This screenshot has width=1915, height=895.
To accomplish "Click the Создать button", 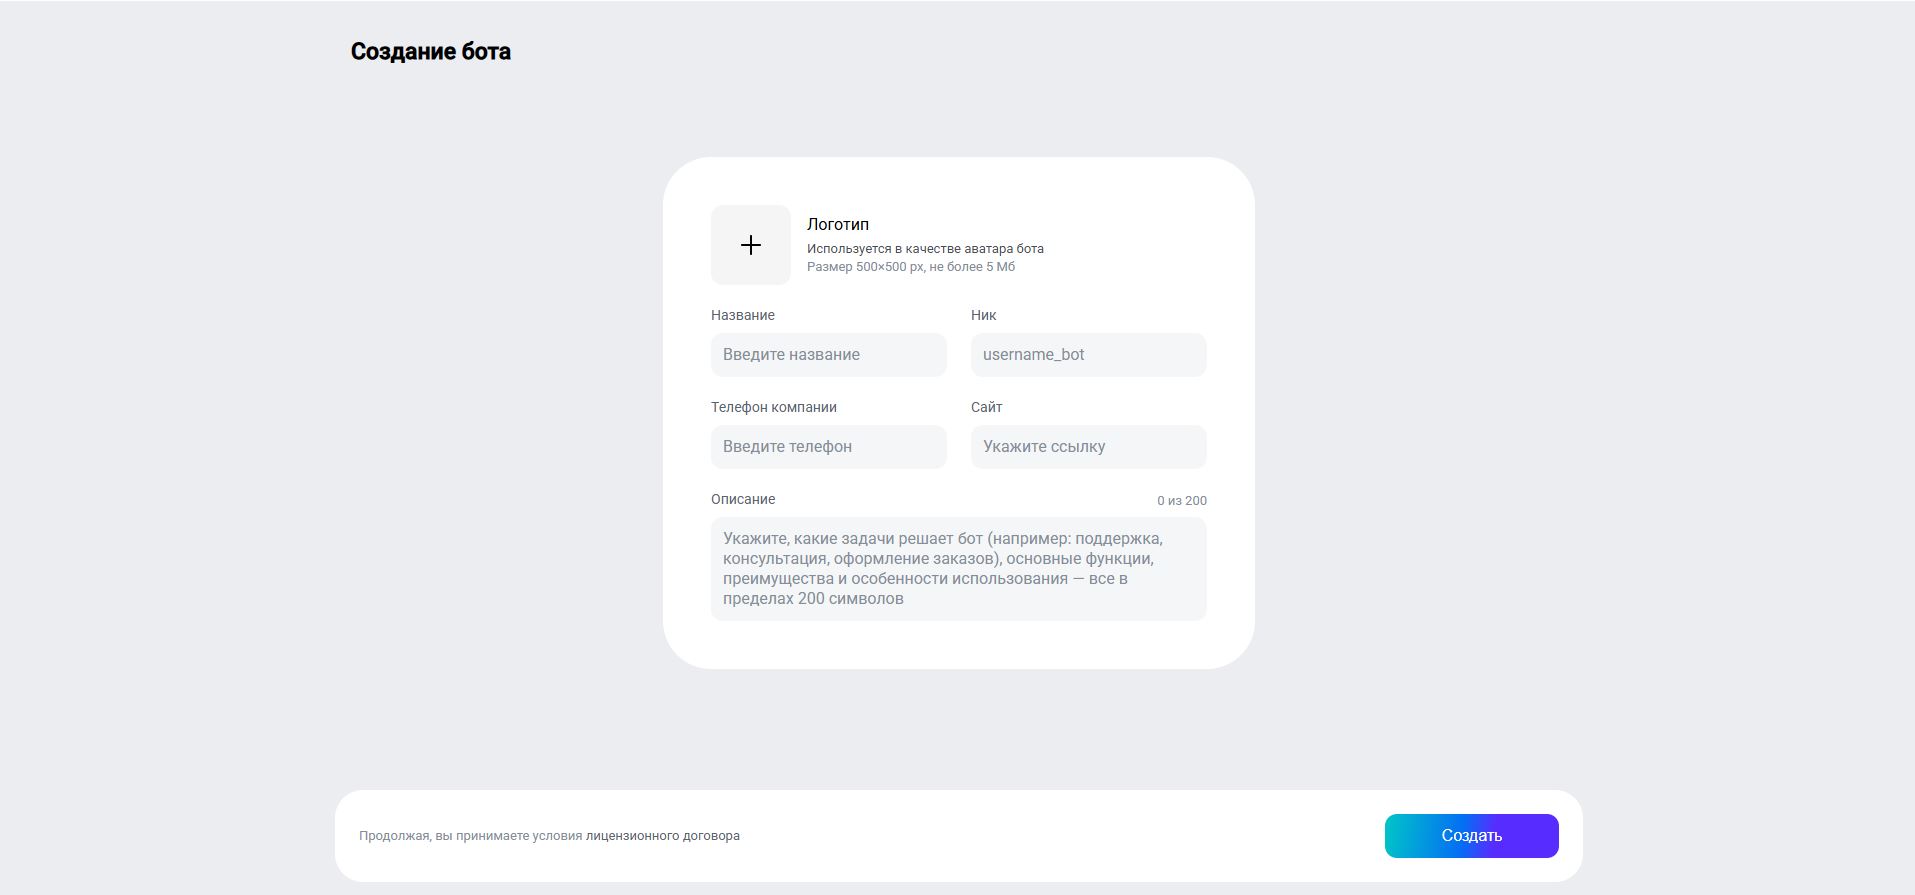I will 1471,836.
